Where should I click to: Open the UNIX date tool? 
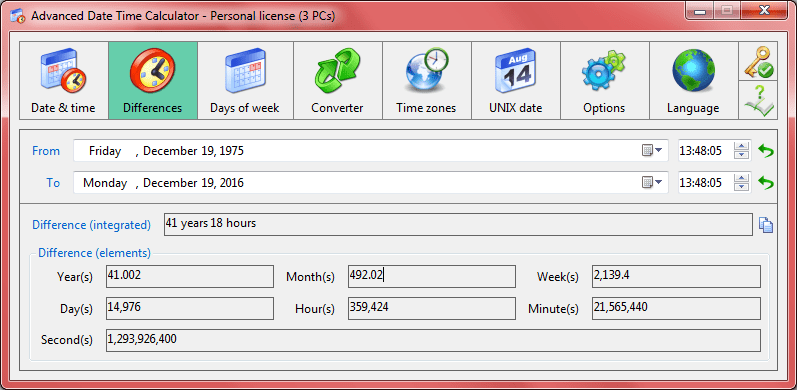coord(515,80)
